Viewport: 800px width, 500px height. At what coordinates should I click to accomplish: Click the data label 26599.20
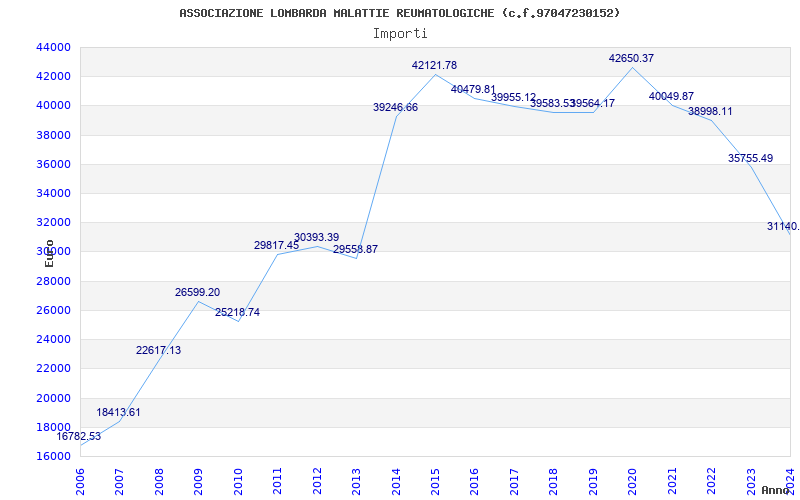(x=197, y=292)
